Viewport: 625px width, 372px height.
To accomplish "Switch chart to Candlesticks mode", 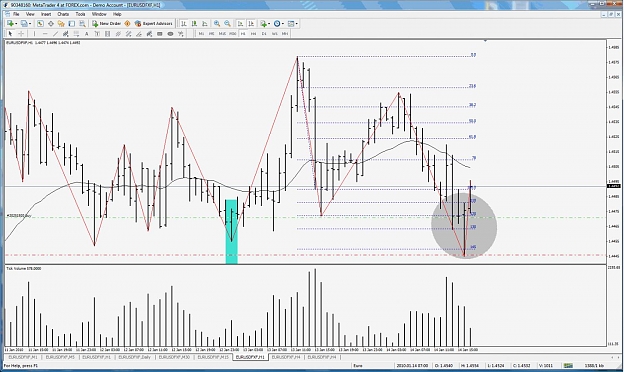I will [194, 24].
